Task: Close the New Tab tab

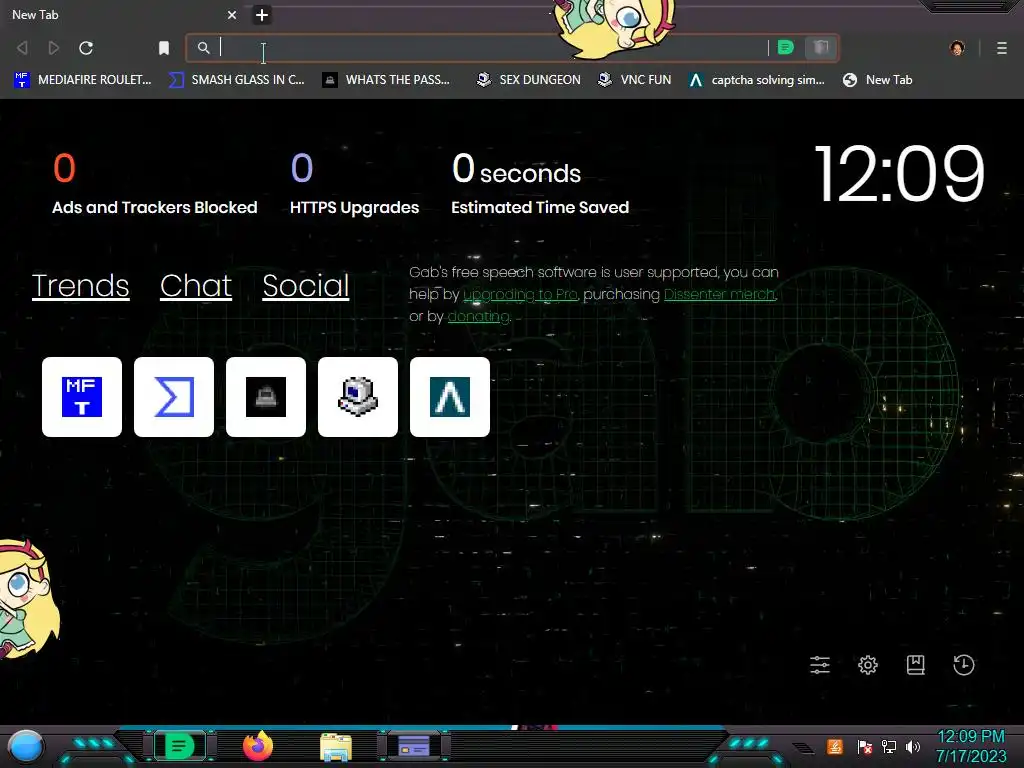Action: 232,14
